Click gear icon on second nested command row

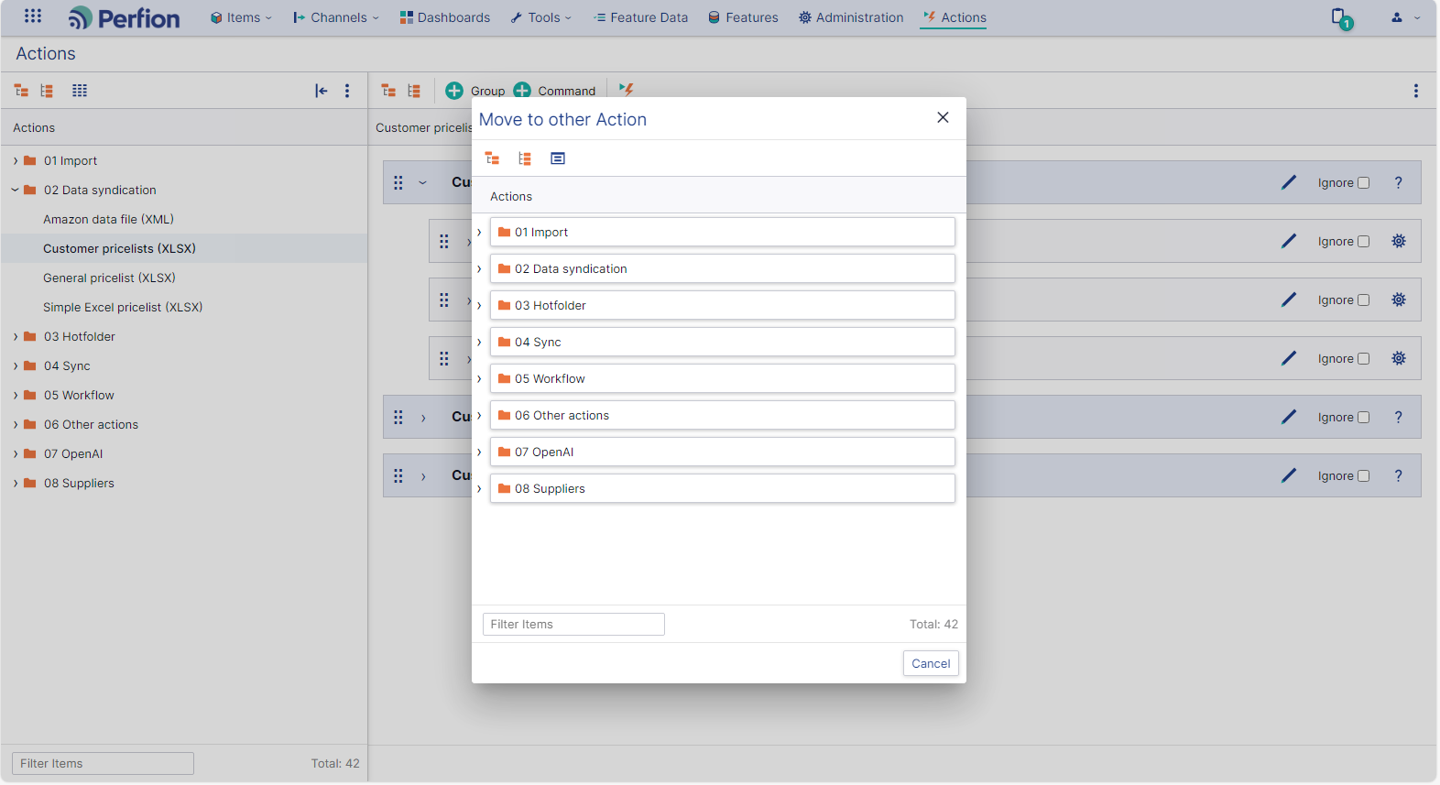(1399, 299)
